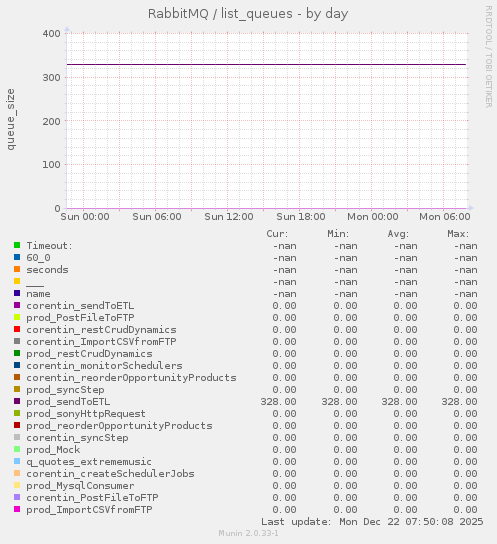497x544 pixels.
Task: Select the 'prod_ImportCSVfromFTP' legend entry
Action: (x=89, y=509)
